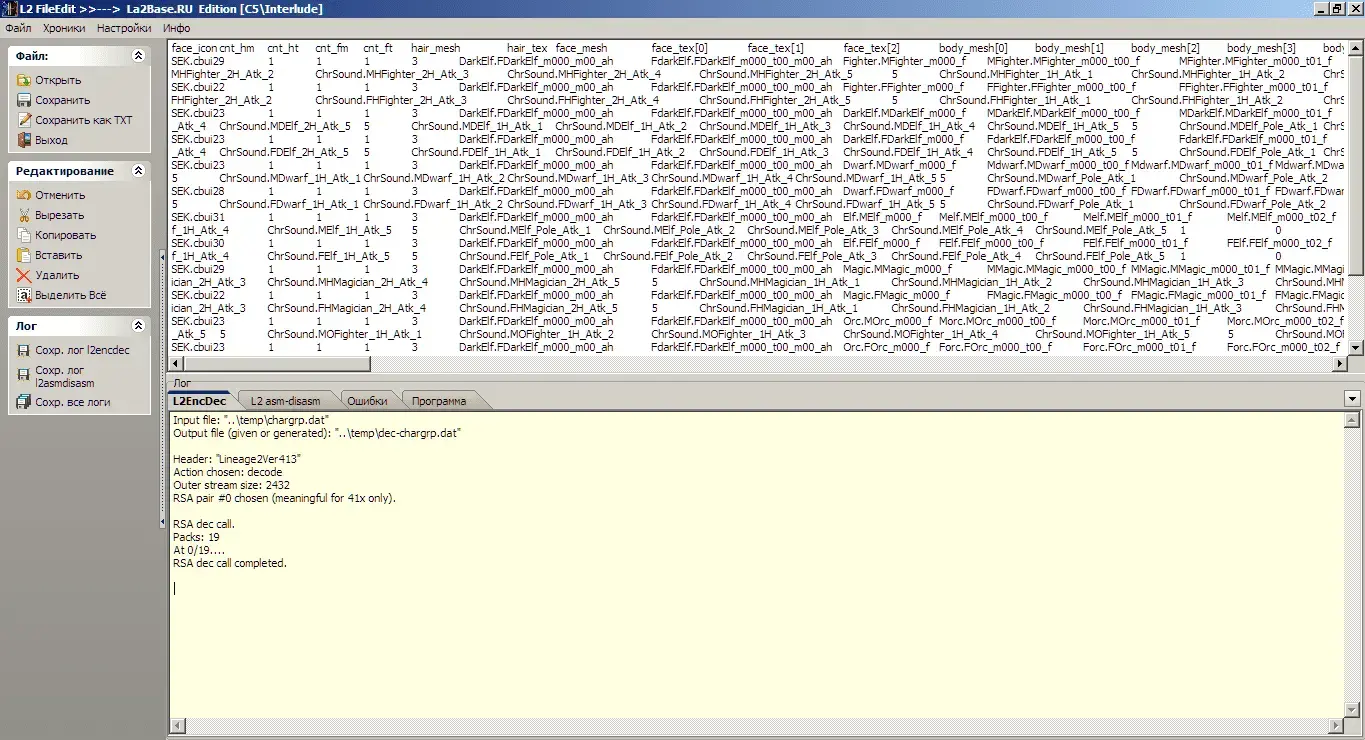1365x740 pixels.
Task: Click the Отменить undo icon
Action: tap(24, 195)
